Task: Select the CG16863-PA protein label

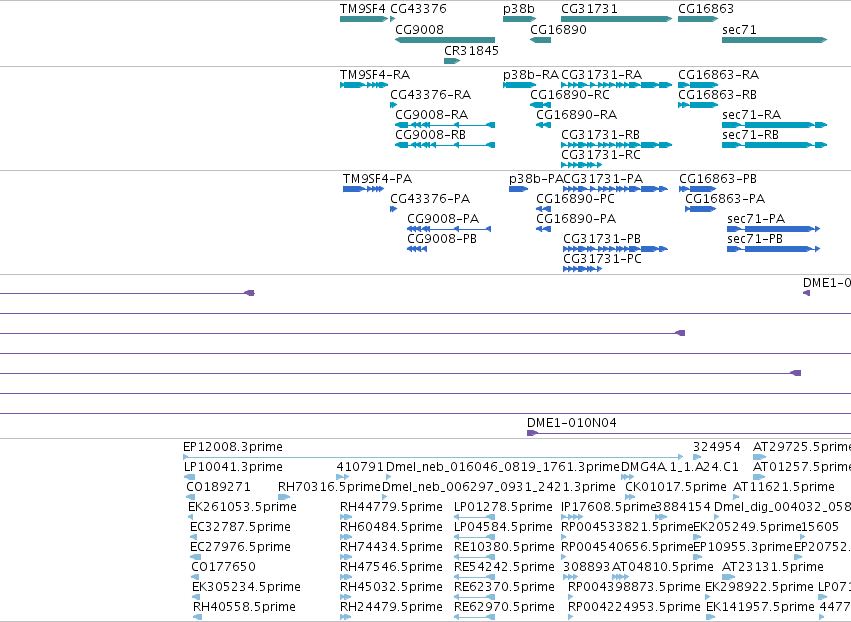Action: [725, 199]
